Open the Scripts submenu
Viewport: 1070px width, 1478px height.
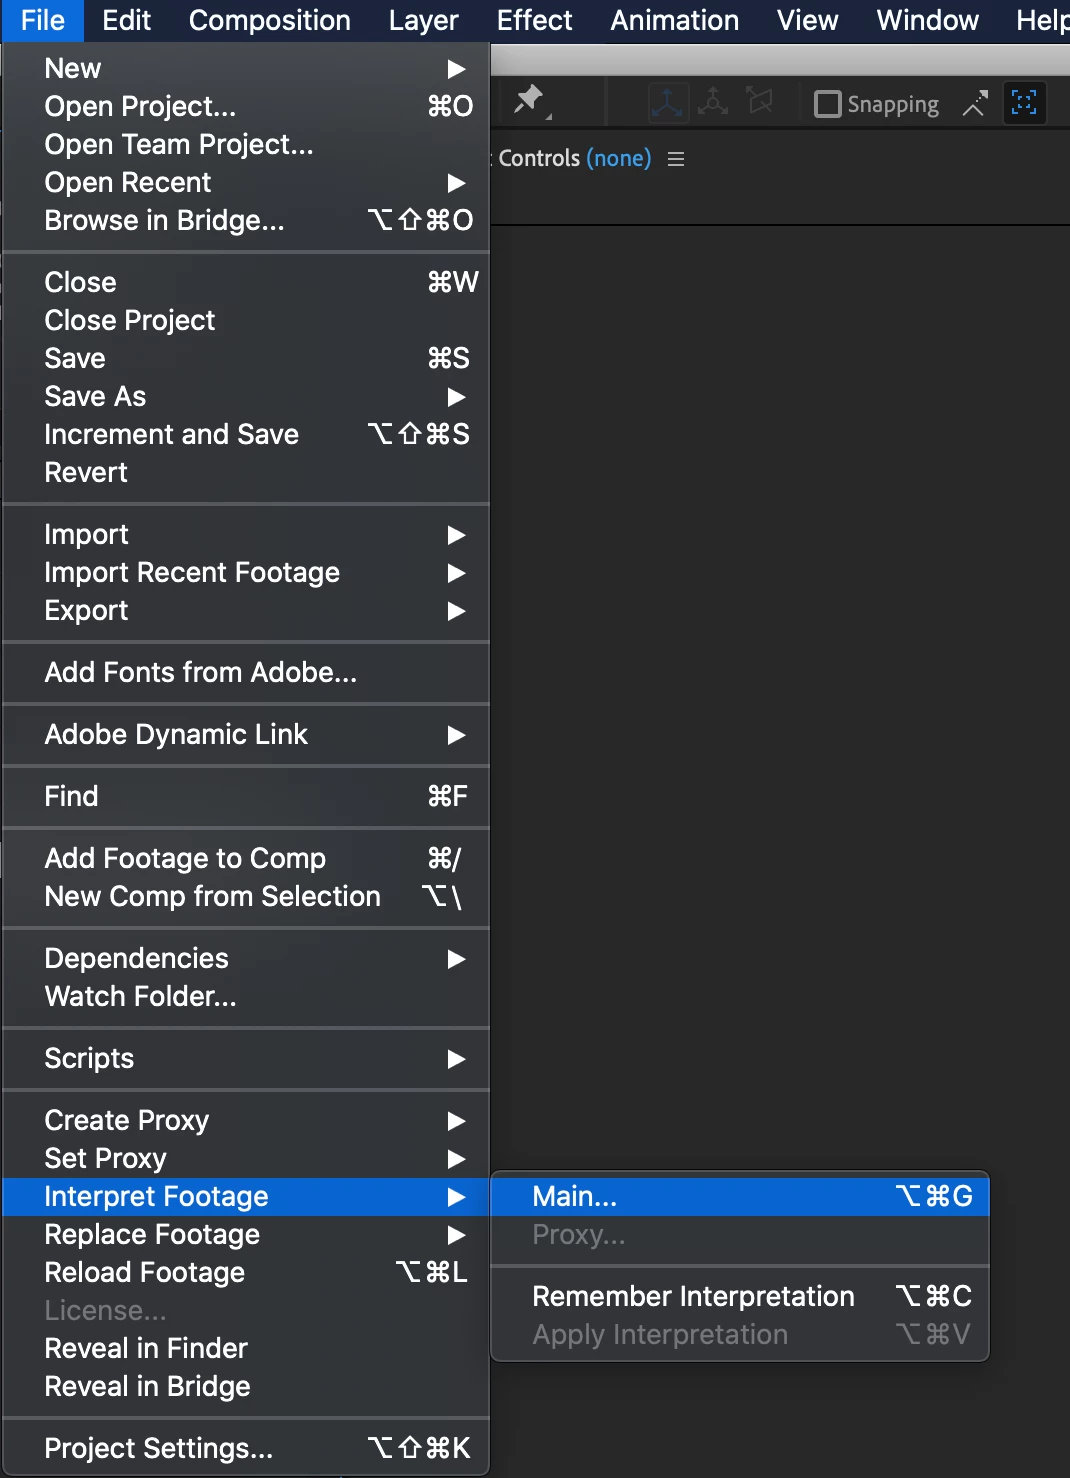246,1058
